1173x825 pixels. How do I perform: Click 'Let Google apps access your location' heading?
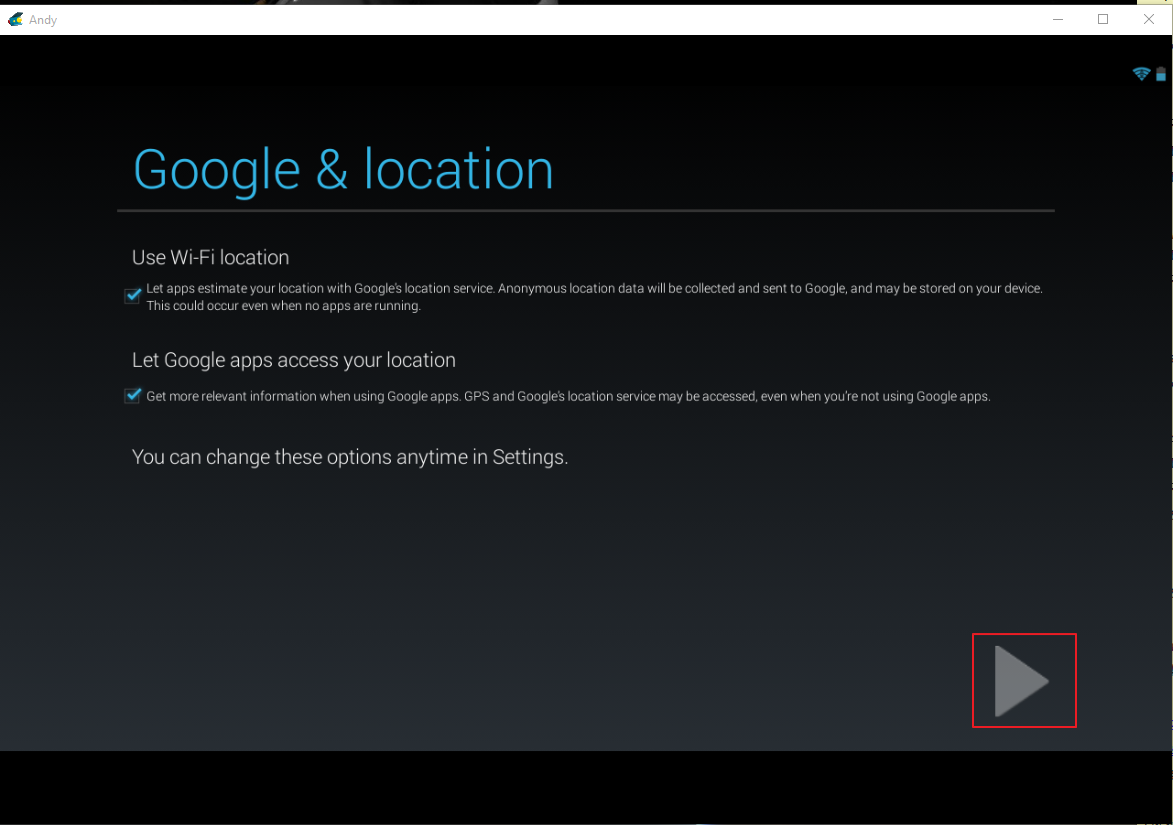[x=294, y=361]
